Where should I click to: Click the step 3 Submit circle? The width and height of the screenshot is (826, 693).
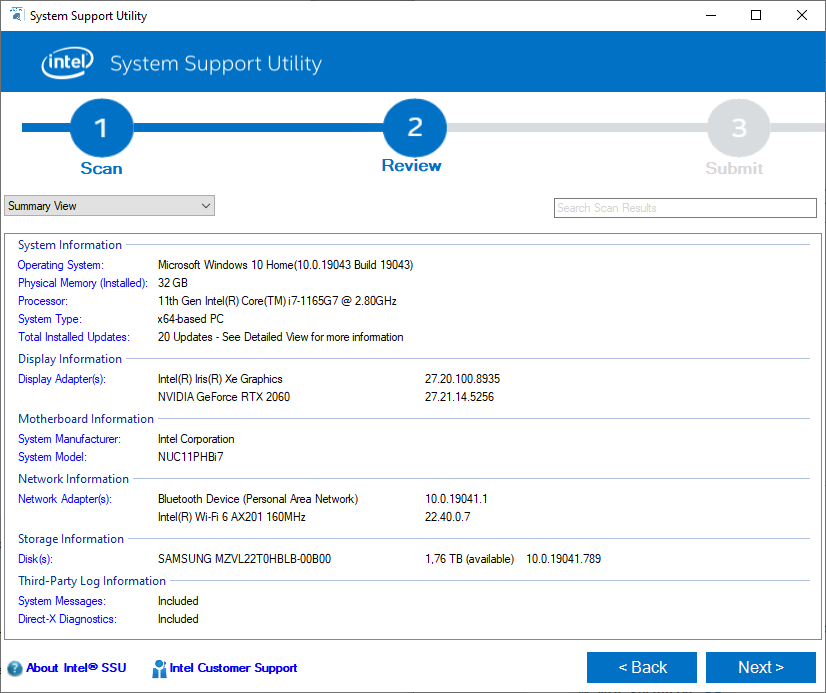(x=739, y=127)
